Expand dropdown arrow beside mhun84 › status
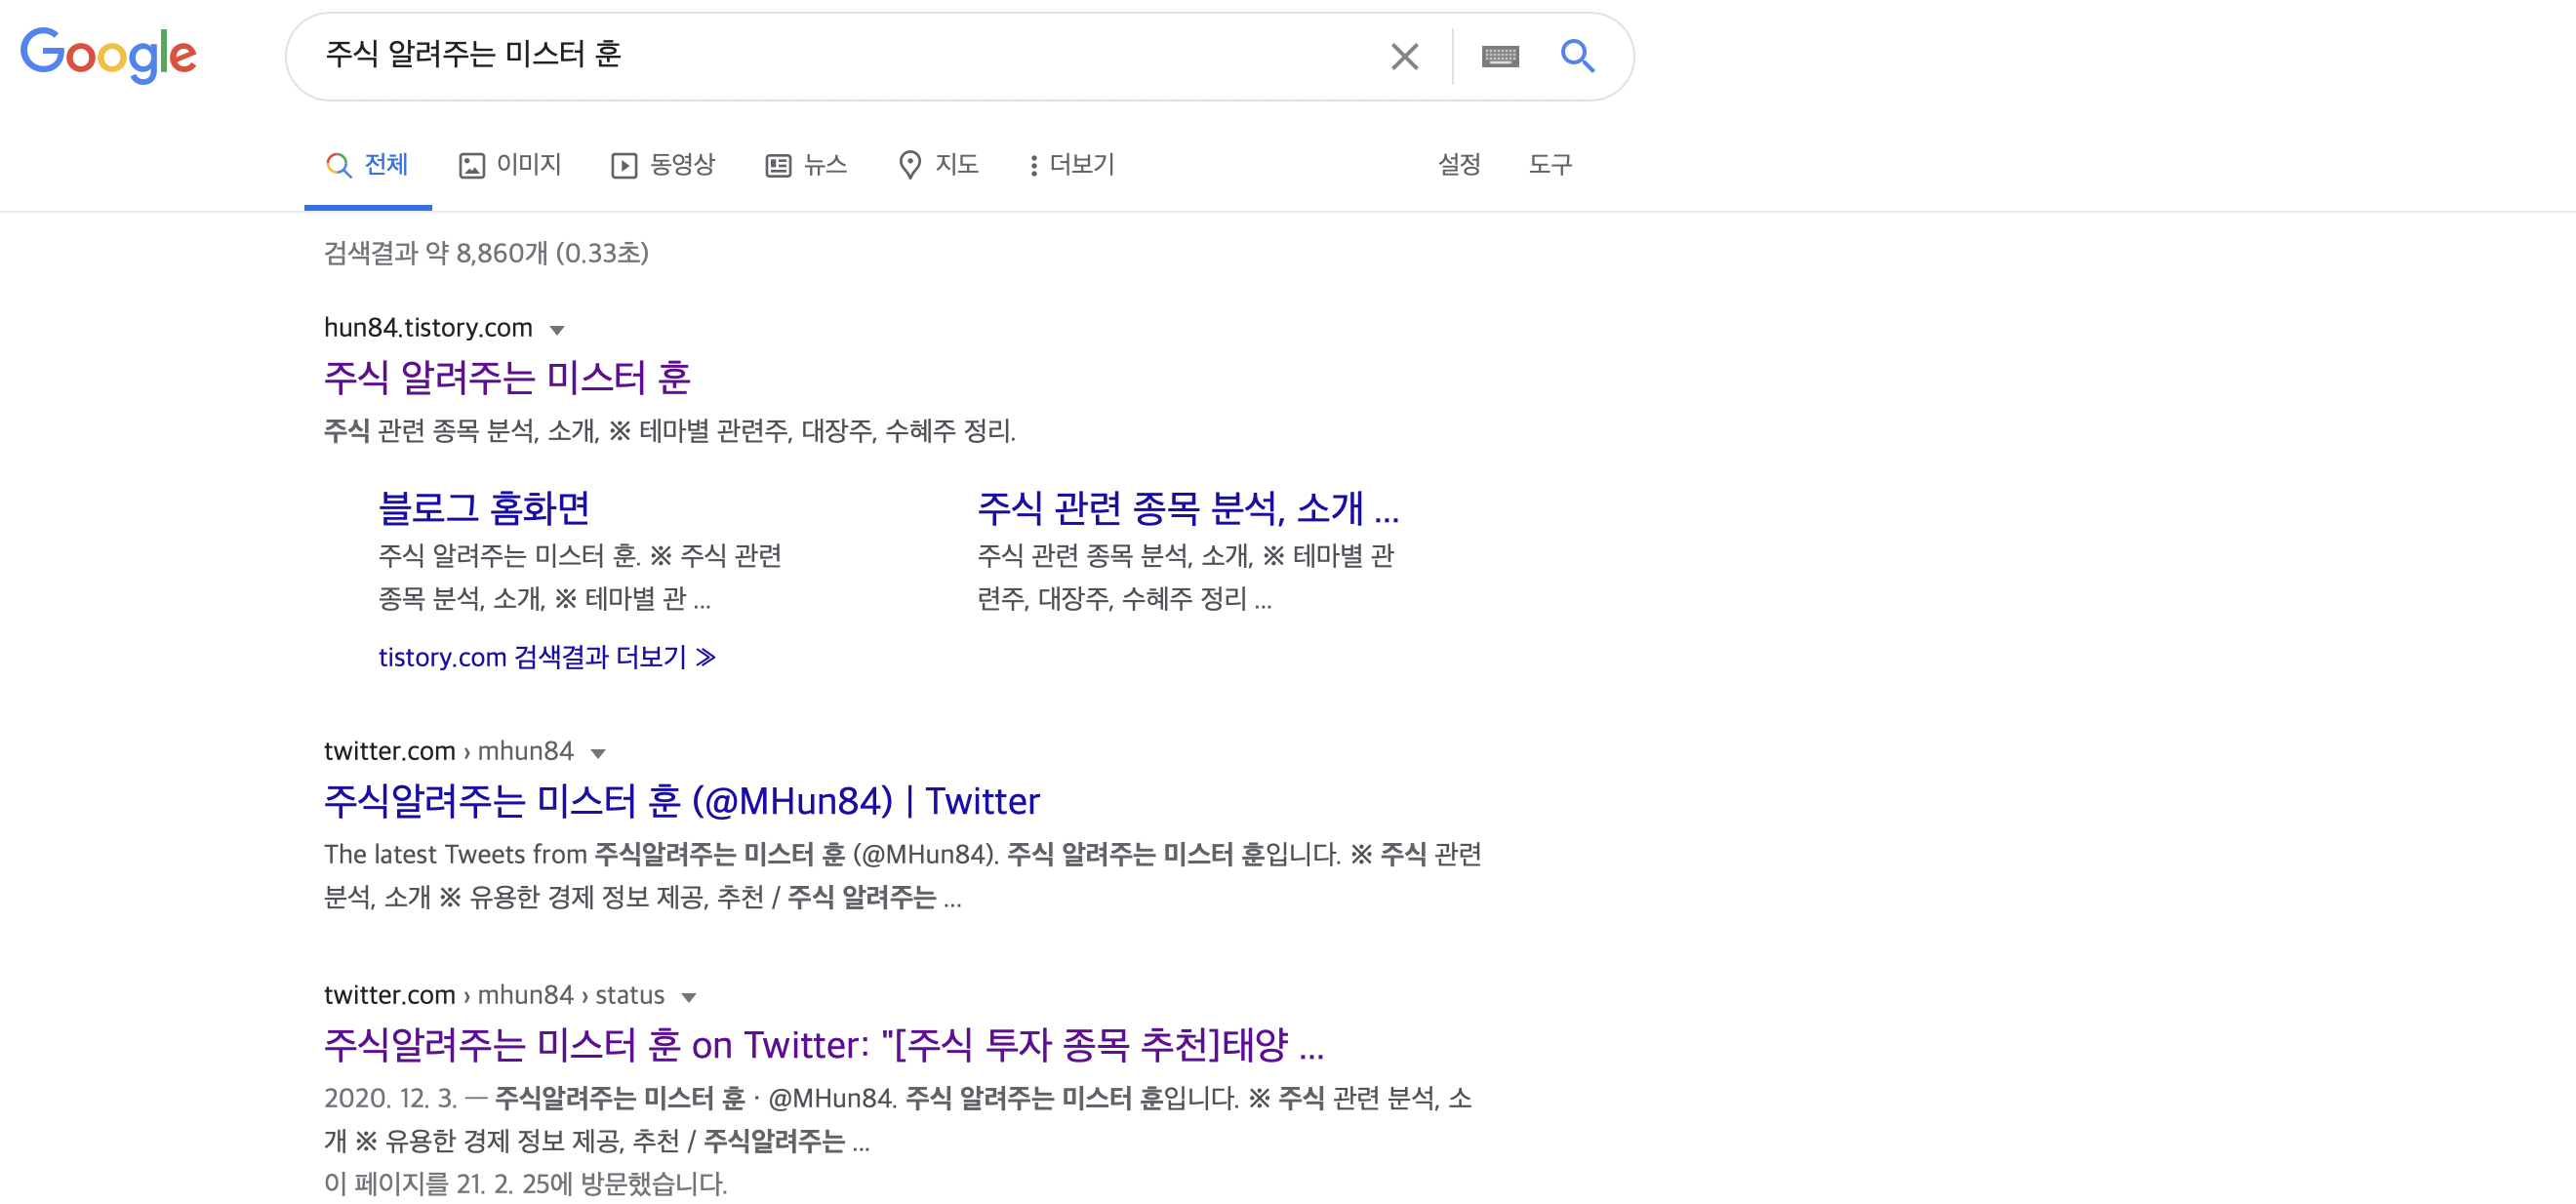This screenshot has height=1204, width=2576. [688, 997]
